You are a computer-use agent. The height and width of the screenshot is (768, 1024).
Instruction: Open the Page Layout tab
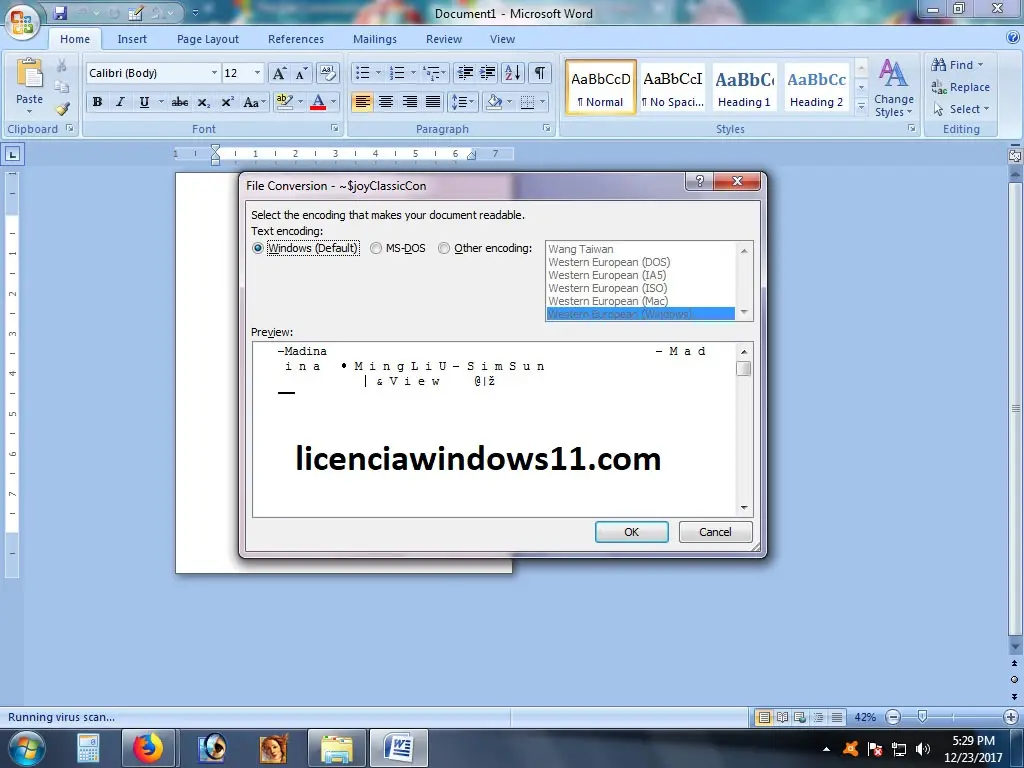[x=208, y=39]
